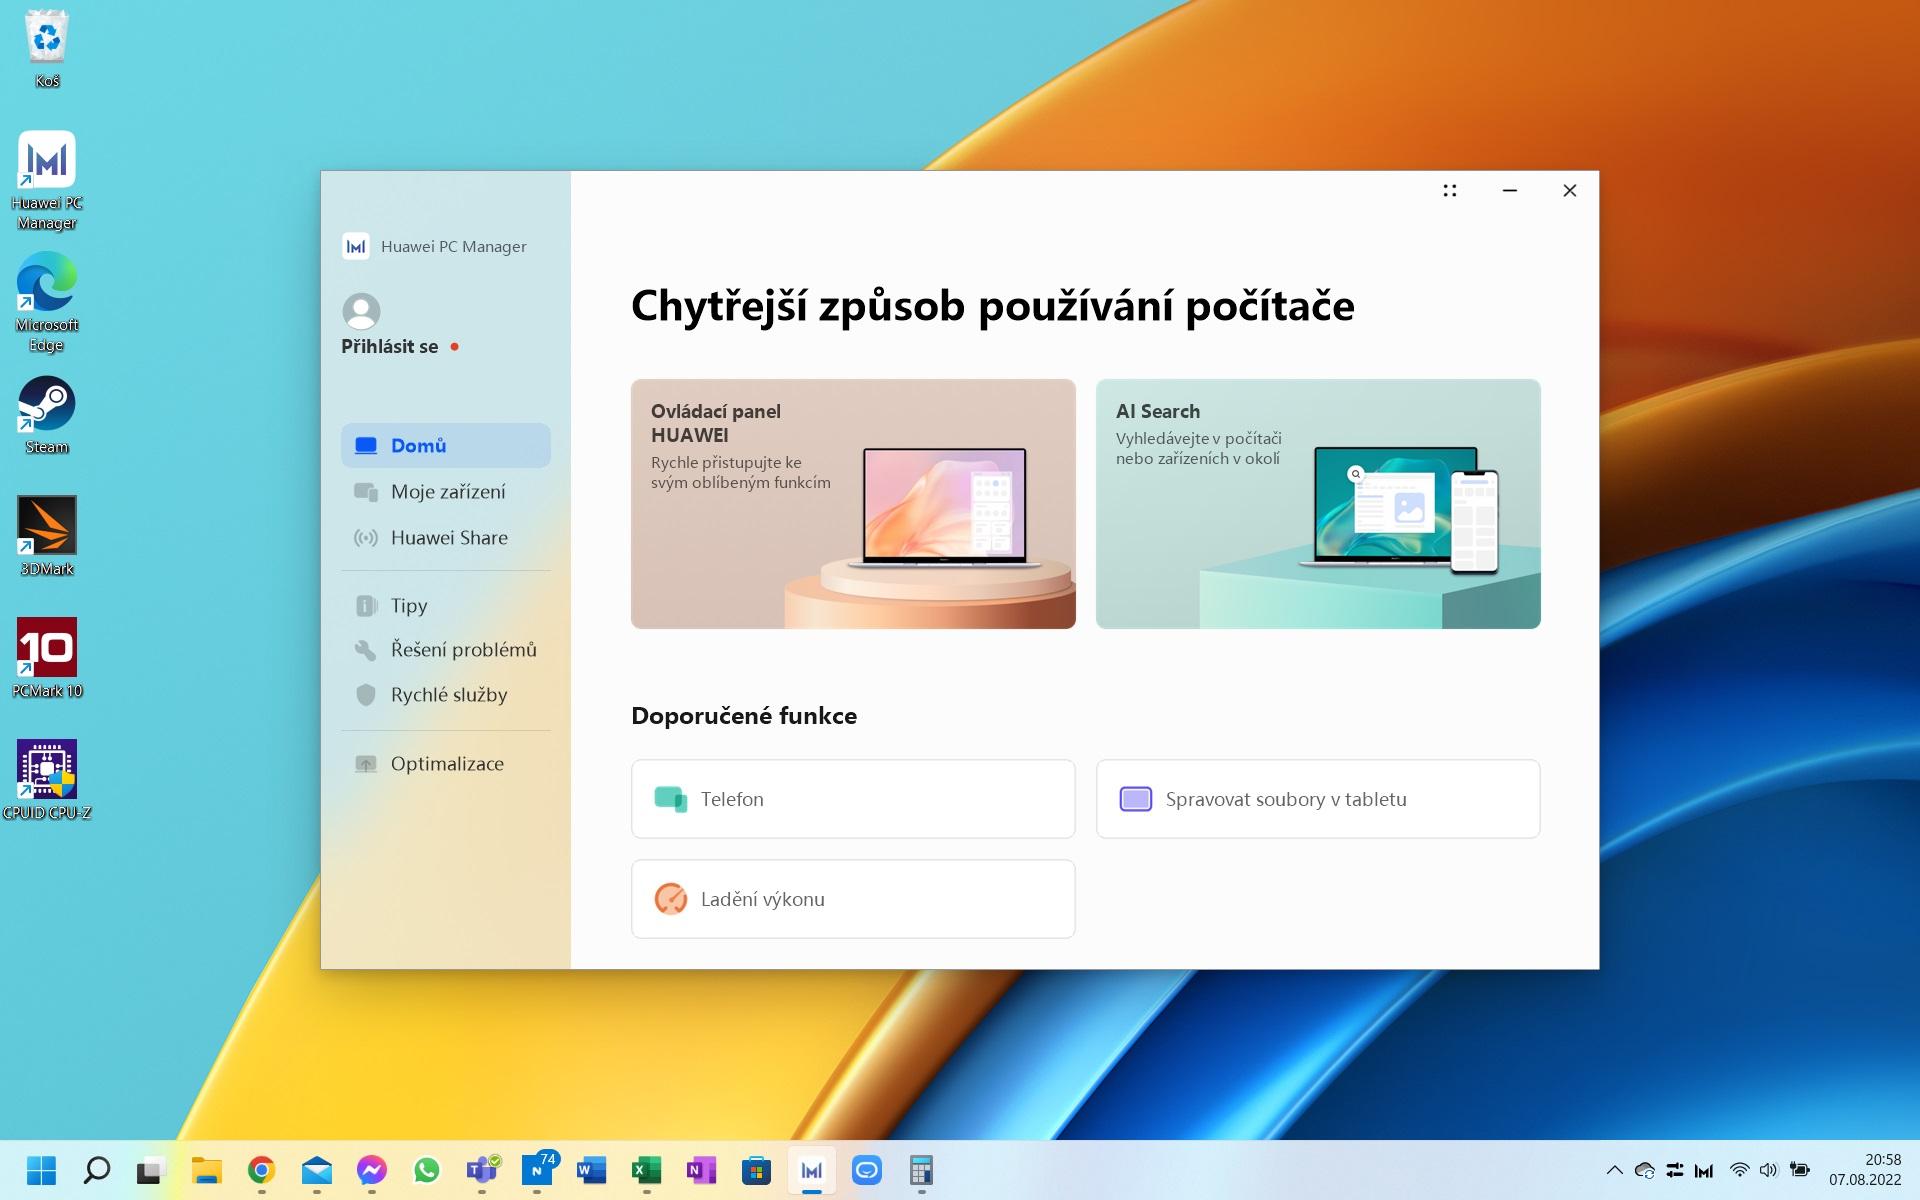Open Rychlé služby section

tap(445, 695)
